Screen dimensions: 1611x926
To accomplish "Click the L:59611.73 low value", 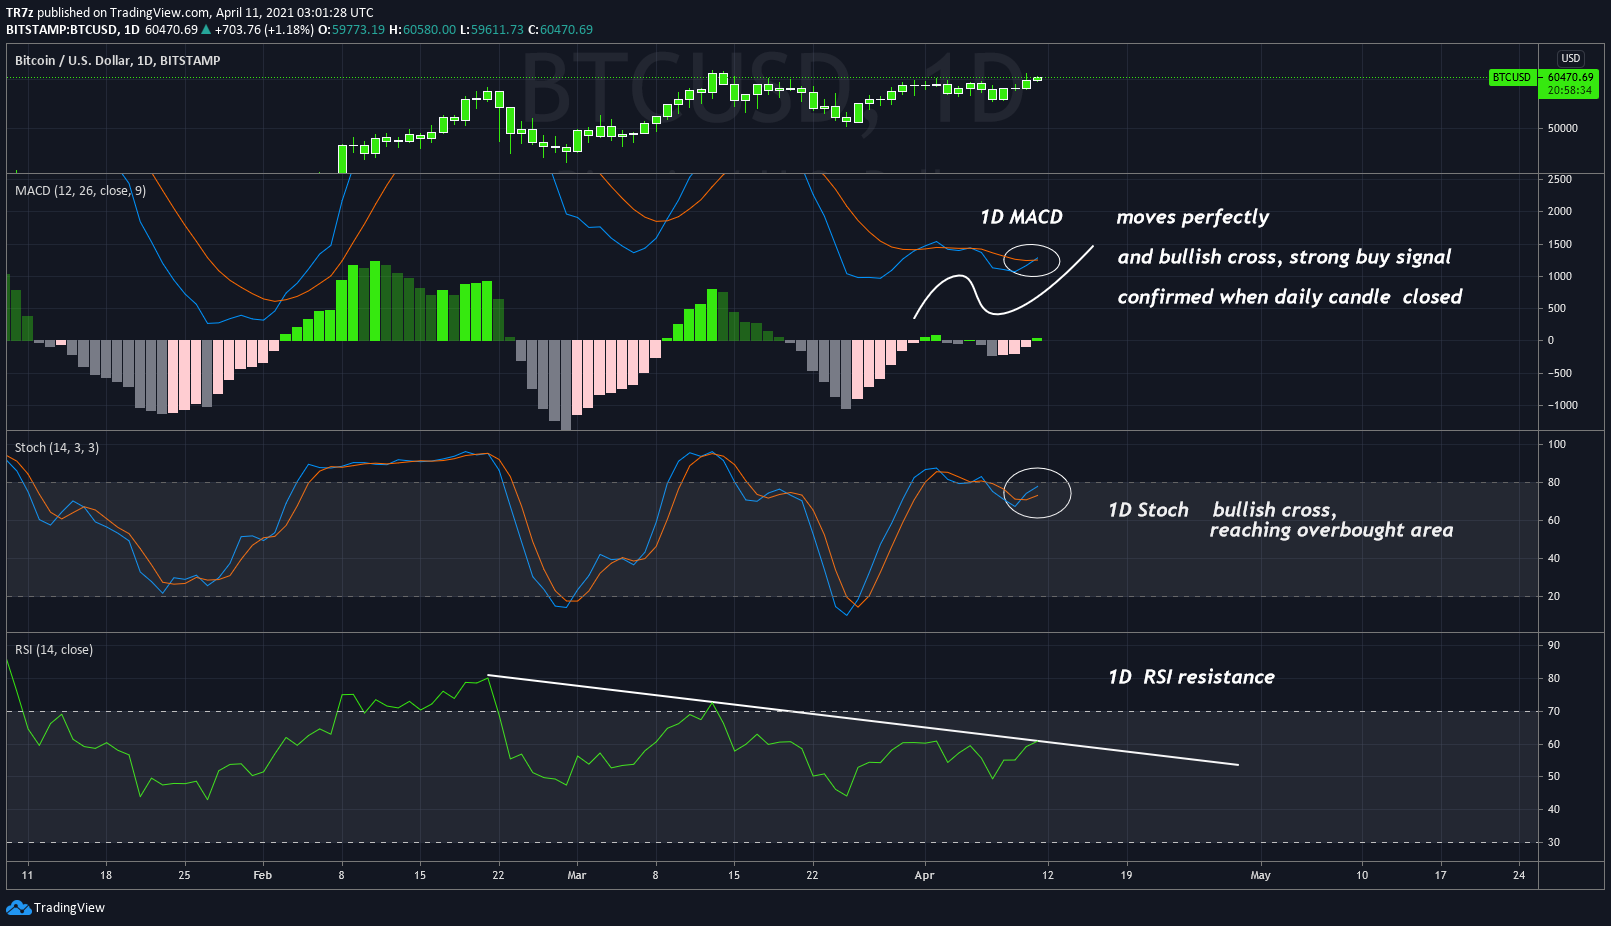I will 491,30.
